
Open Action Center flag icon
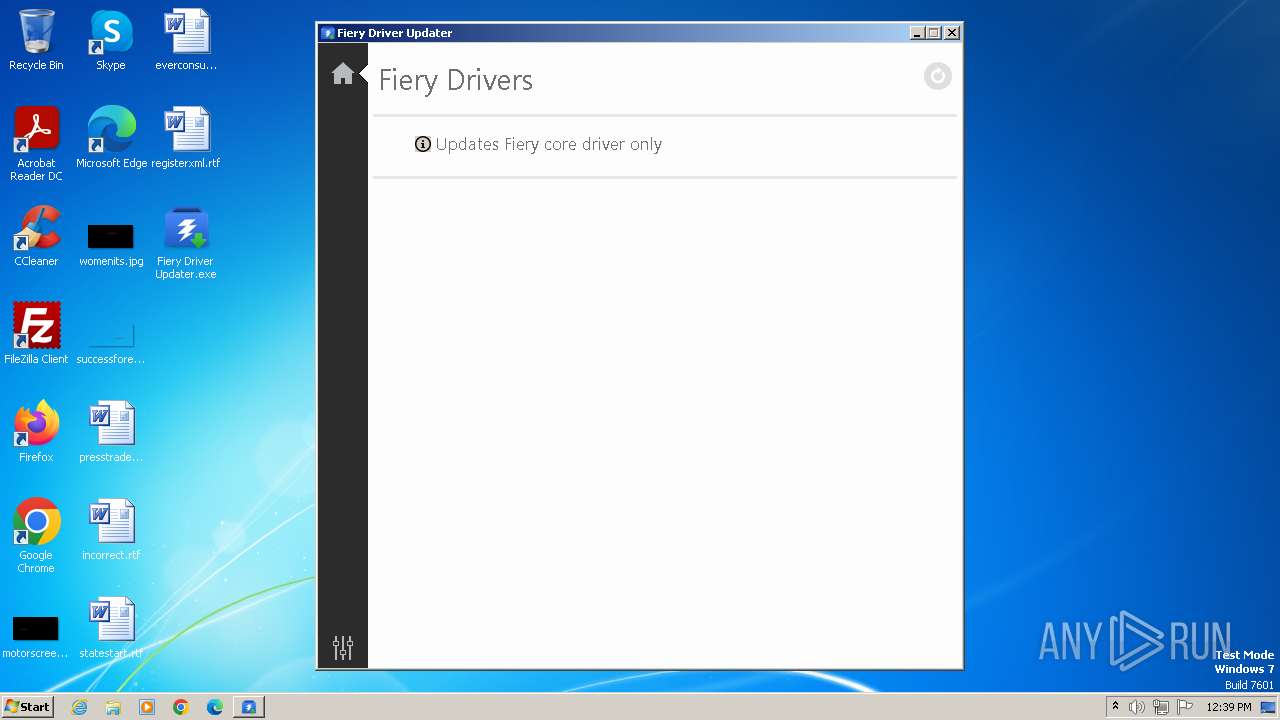click(x=1185, y=707)
